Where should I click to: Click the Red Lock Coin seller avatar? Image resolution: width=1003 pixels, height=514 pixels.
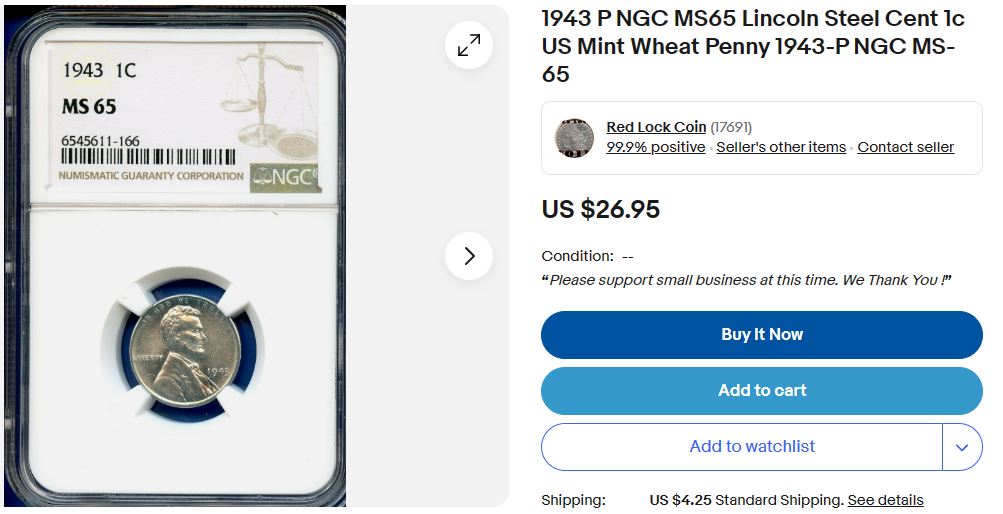pyautogui.click(x=574, y=138)
